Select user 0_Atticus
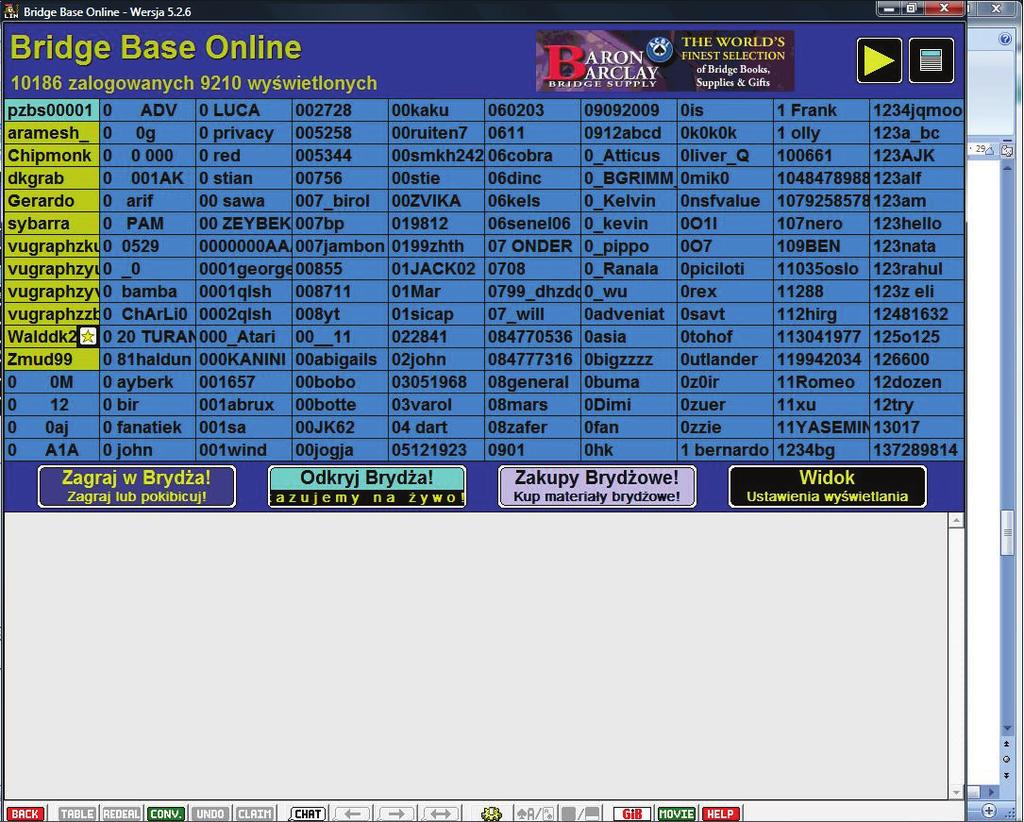Screen dimensions: 1024x822 (x=629, y=155)
